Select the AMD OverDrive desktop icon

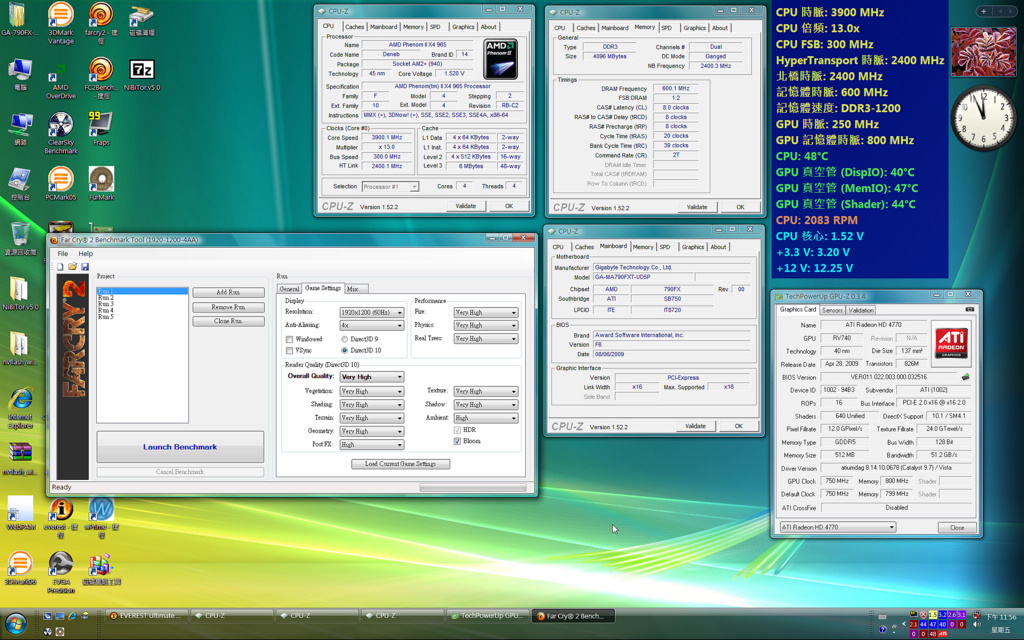tap(60, 78)
